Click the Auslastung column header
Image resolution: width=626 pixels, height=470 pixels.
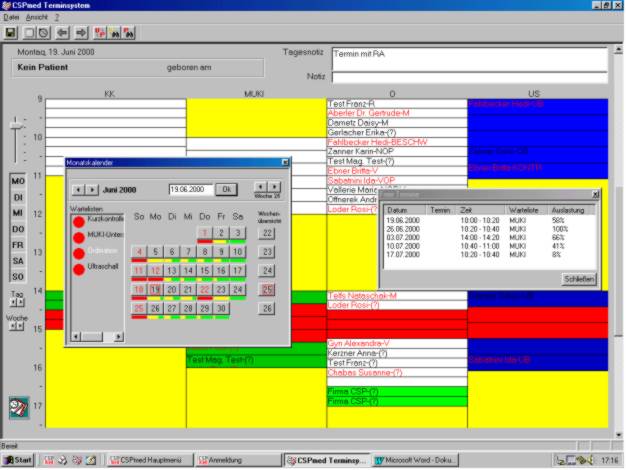(571, 210)
